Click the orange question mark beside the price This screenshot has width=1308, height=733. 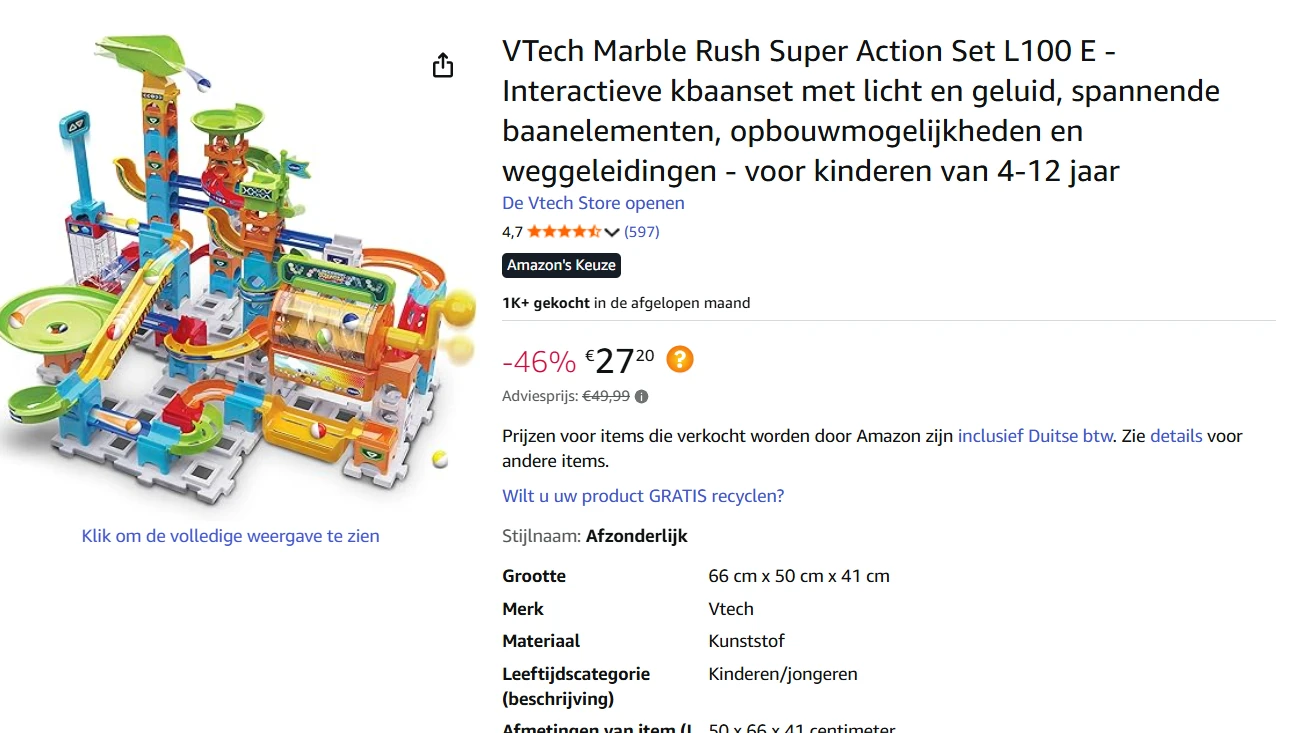[x=680, y=359]
